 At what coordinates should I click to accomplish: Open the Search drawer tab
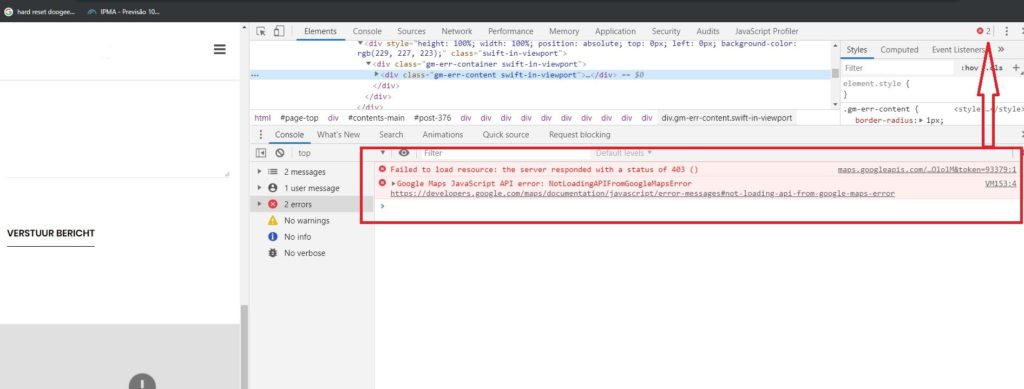pos(391,134)
